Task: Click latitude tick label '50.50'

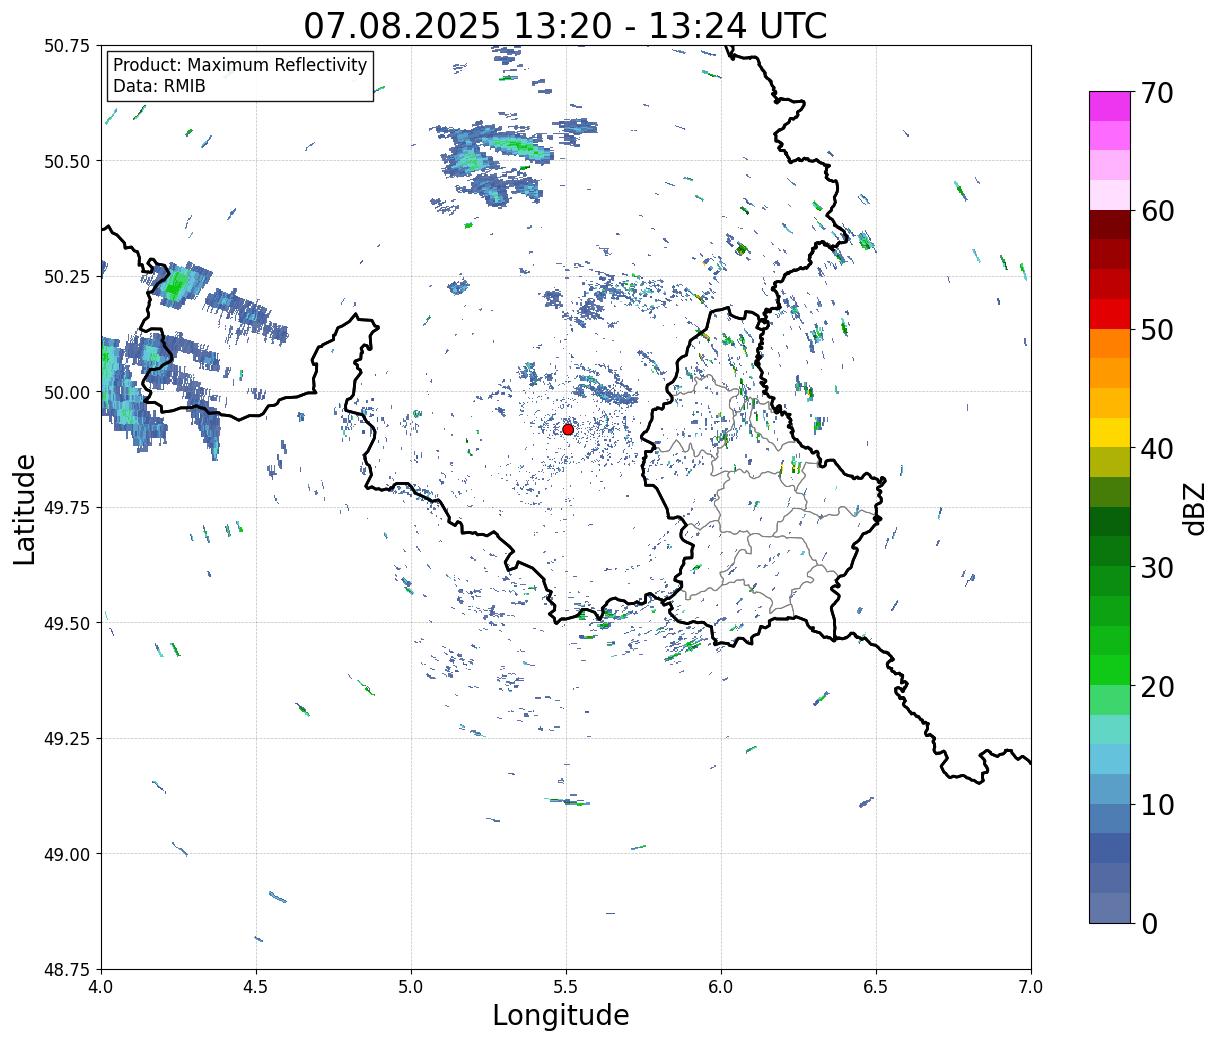Action: 67,161
